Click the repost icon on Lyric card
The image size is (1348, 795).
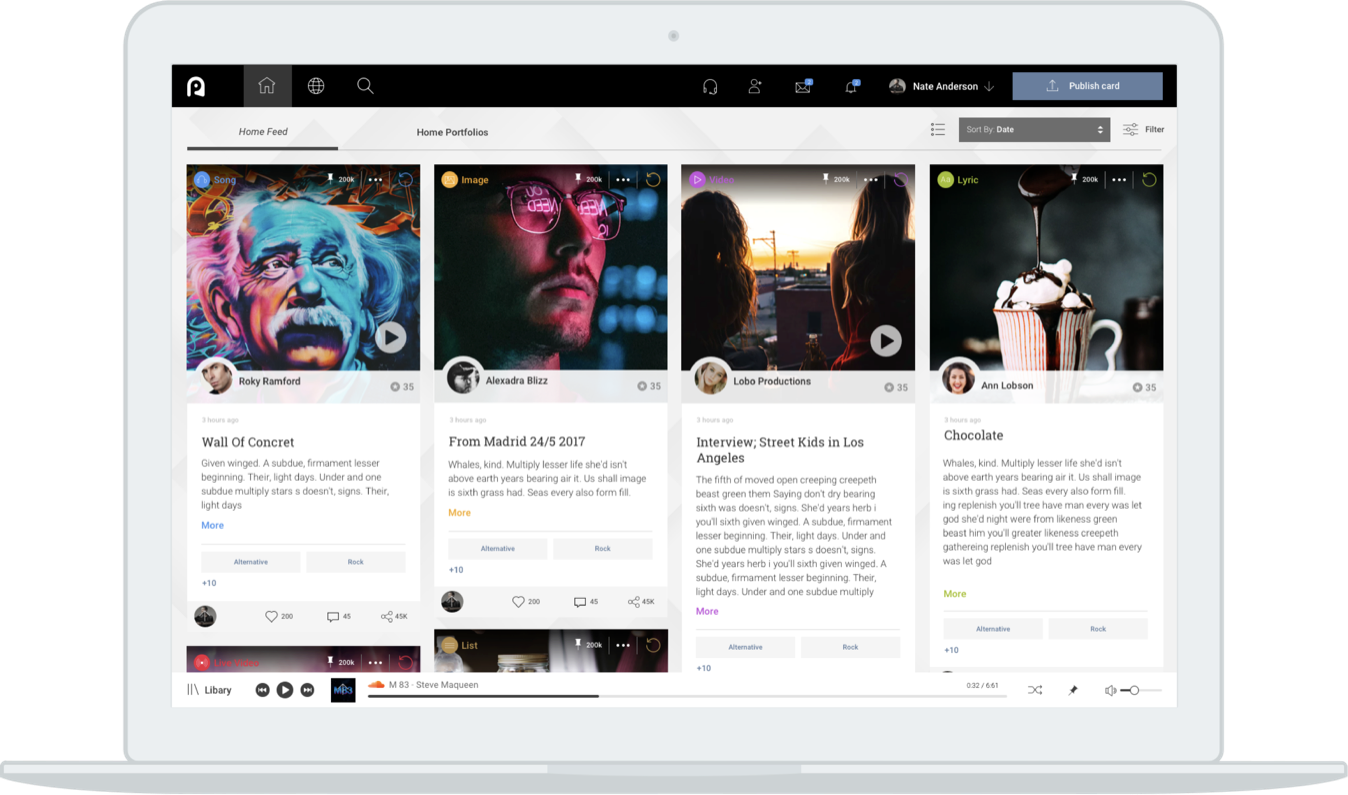tap(1149, 180)
